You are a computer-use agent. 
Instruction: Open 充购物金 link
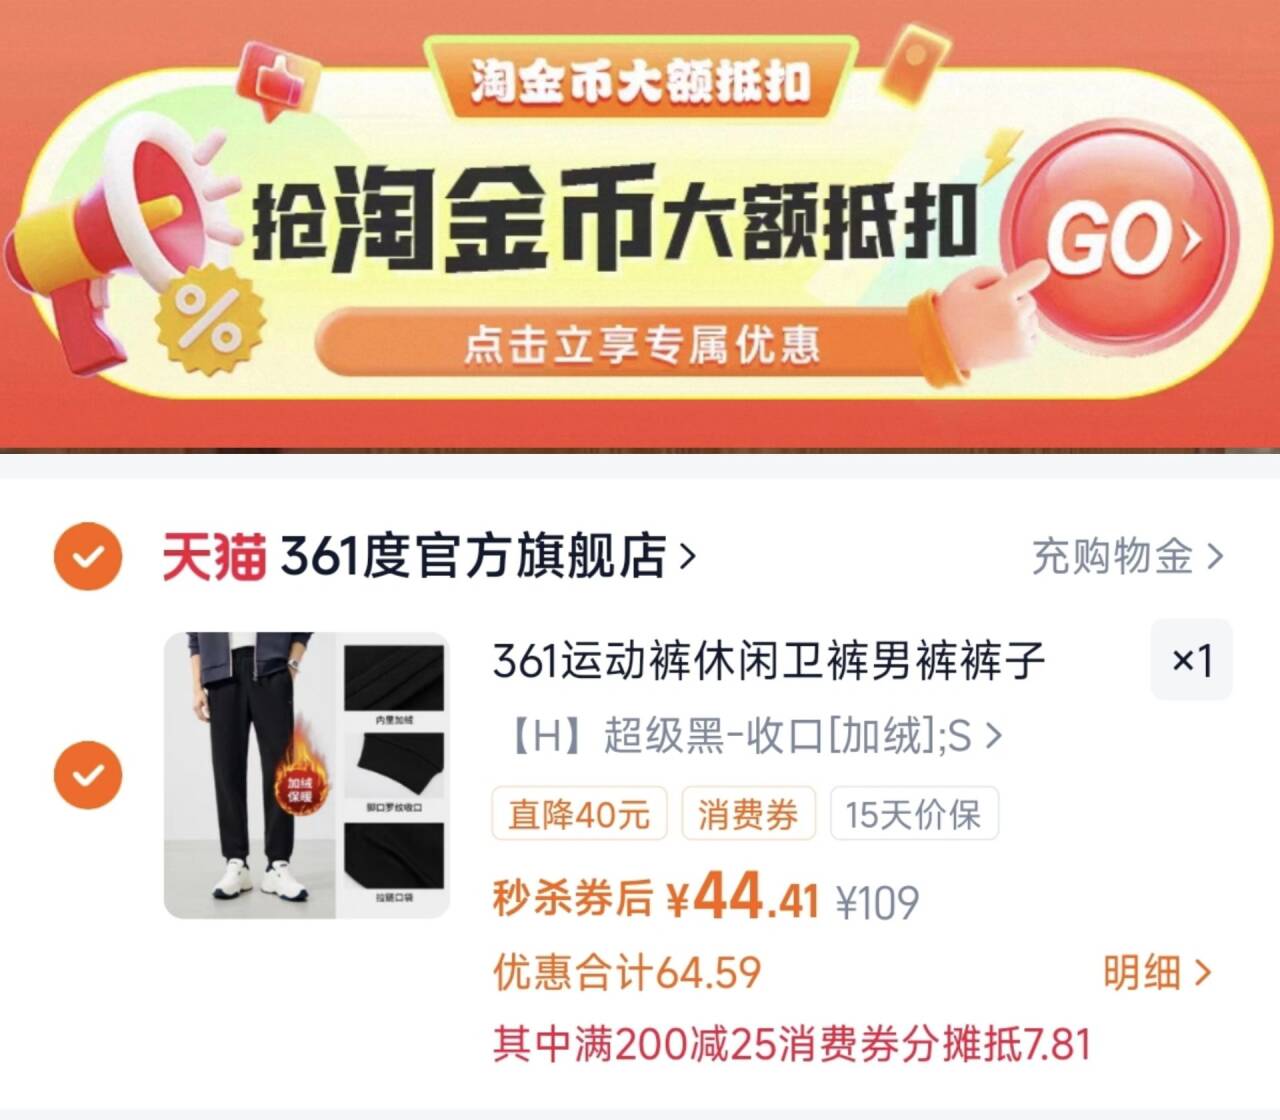point(1127,556)
